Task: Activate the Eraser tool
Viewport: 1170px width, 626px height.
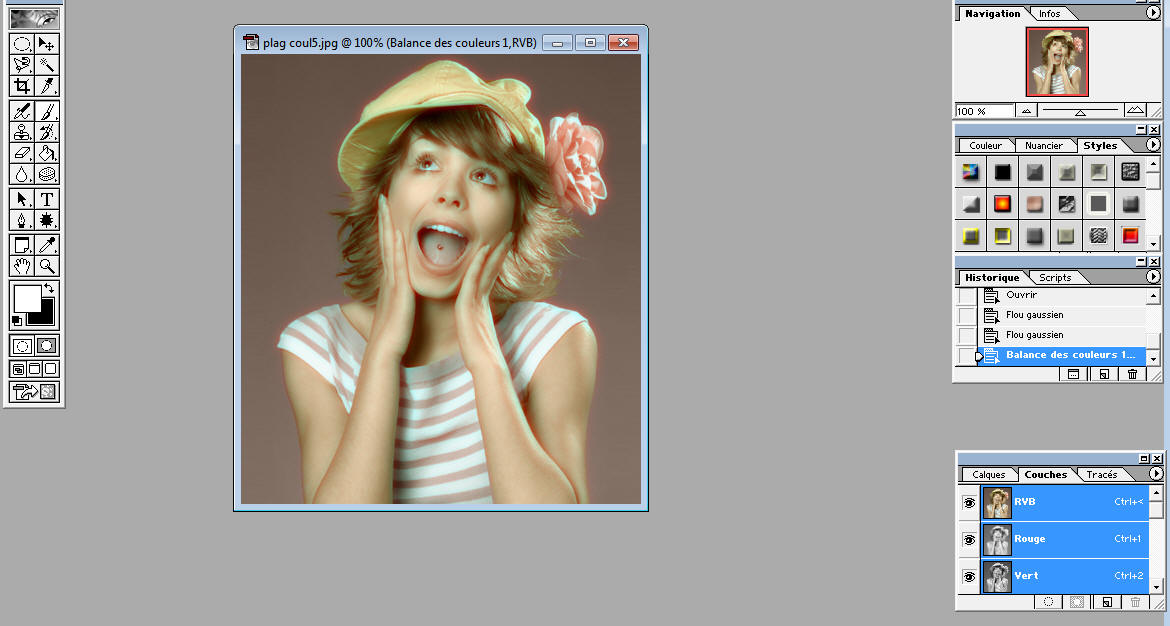Action: (x=22, y=153)
